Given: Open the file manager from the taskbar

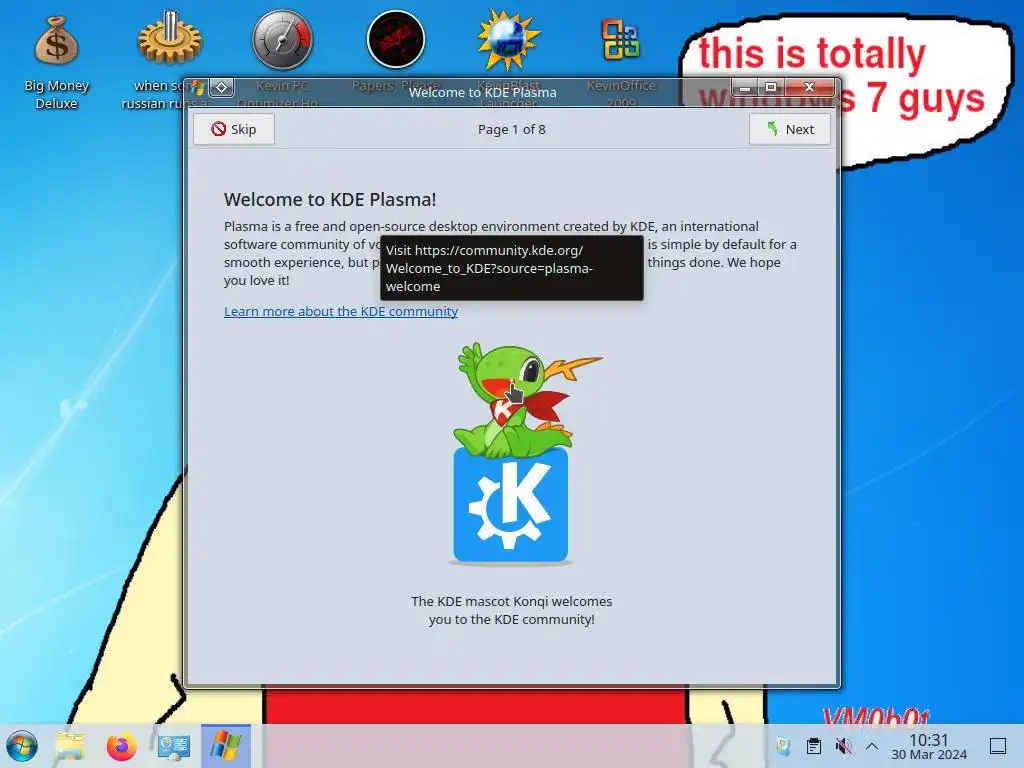Looking at the screenshot, I should tap(70, 746).
